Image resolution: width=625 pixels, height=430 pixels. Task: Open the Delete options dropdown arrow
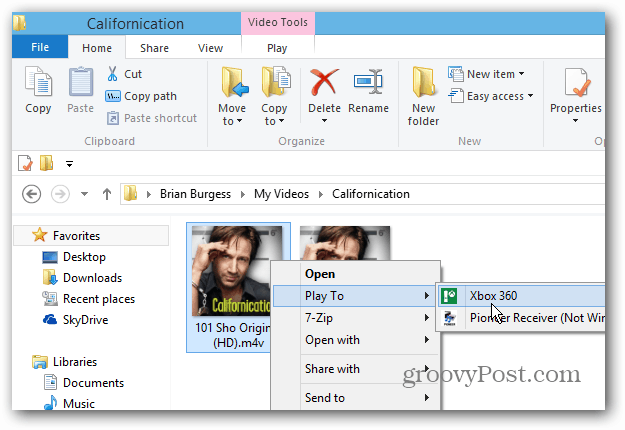point(324,121)
